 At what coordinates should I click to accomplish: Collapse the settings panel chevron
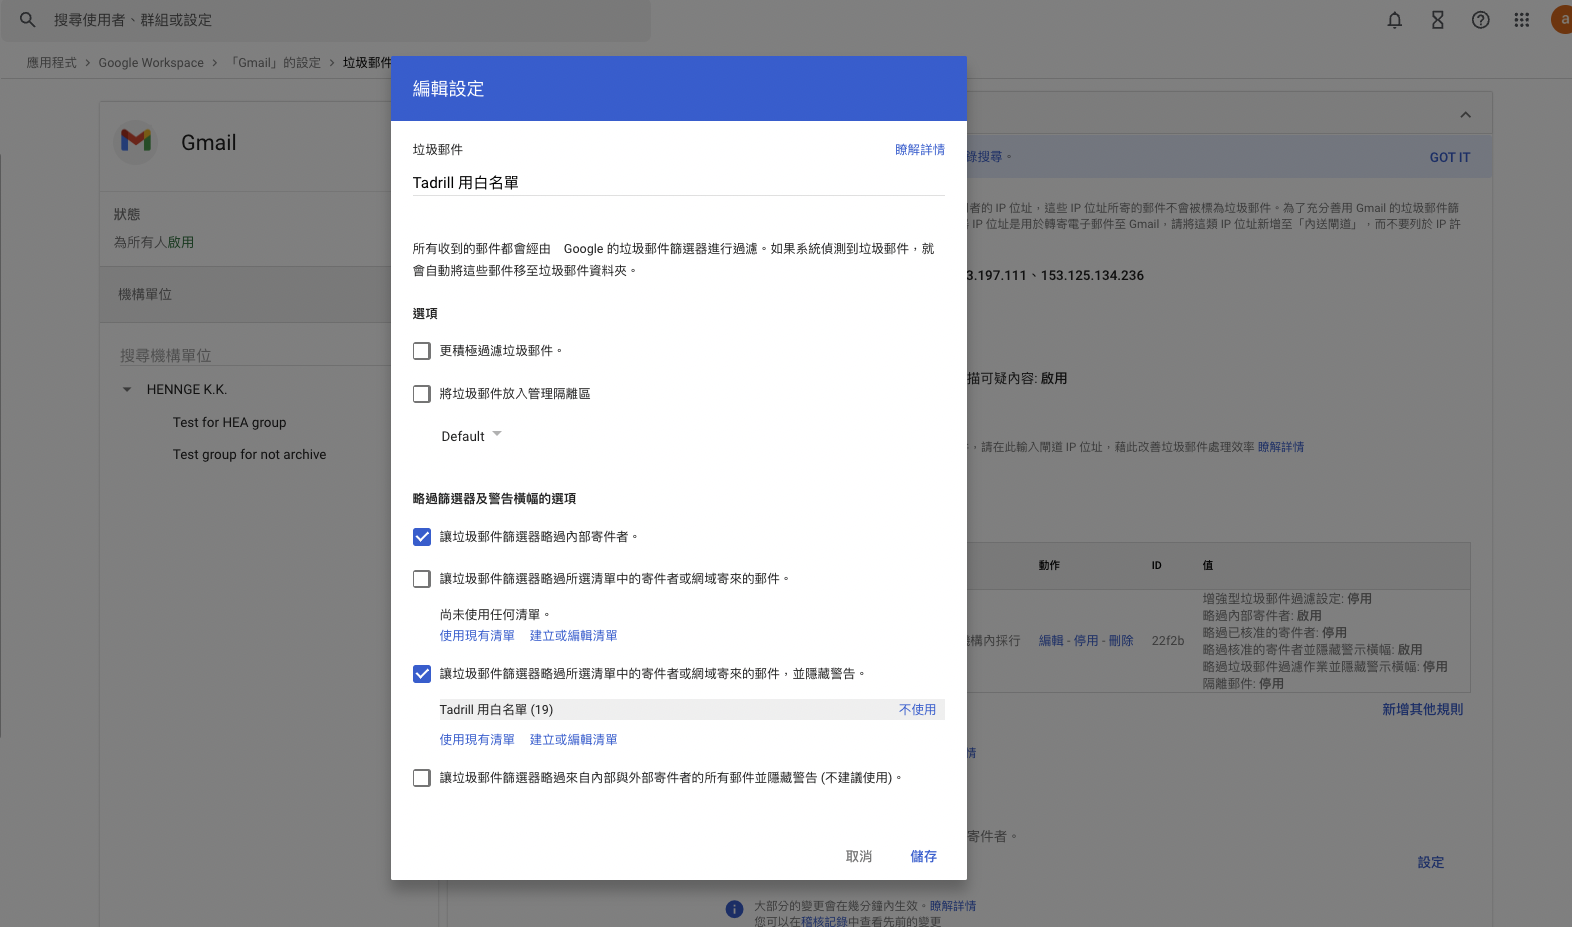tap(1465, 114)
